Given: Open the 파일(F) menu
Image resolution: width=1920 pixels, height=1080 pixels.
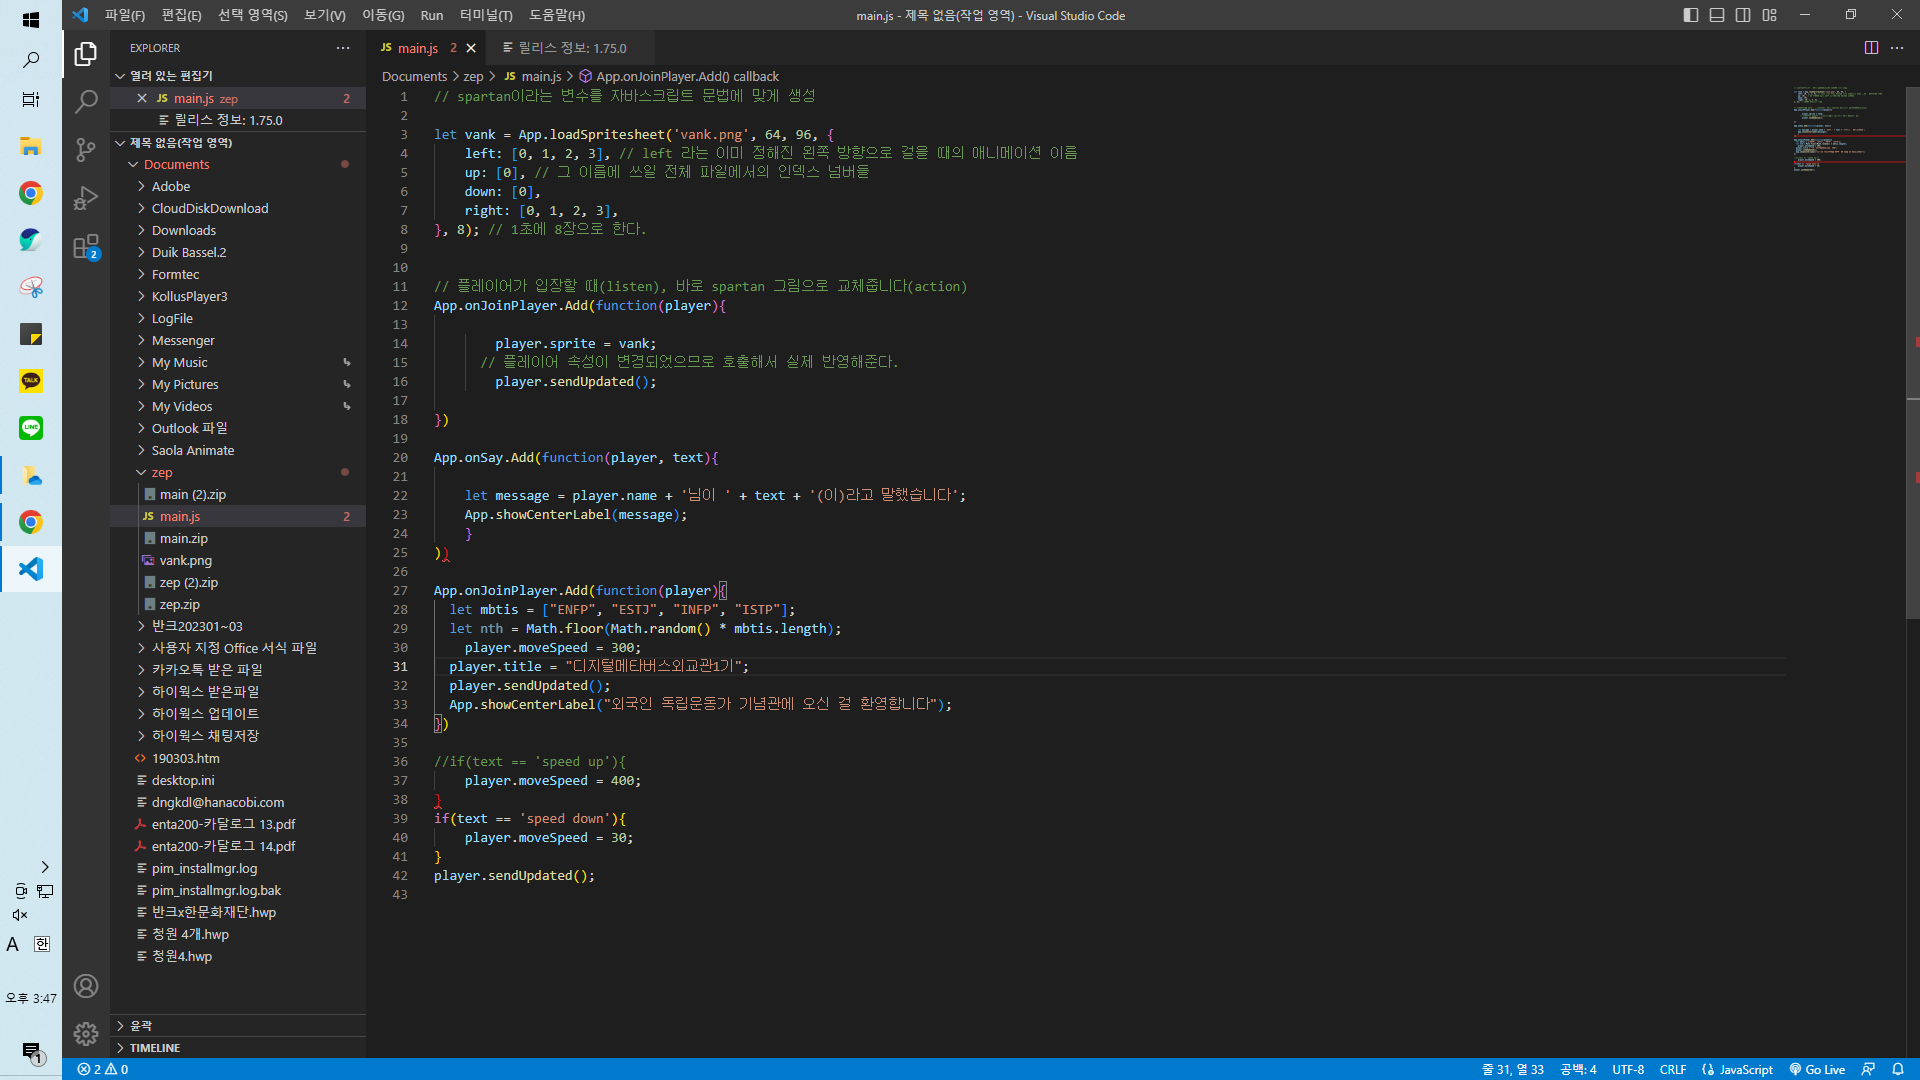Looking at the screenshot, I should pyautogui.click(x=125, y=15).
